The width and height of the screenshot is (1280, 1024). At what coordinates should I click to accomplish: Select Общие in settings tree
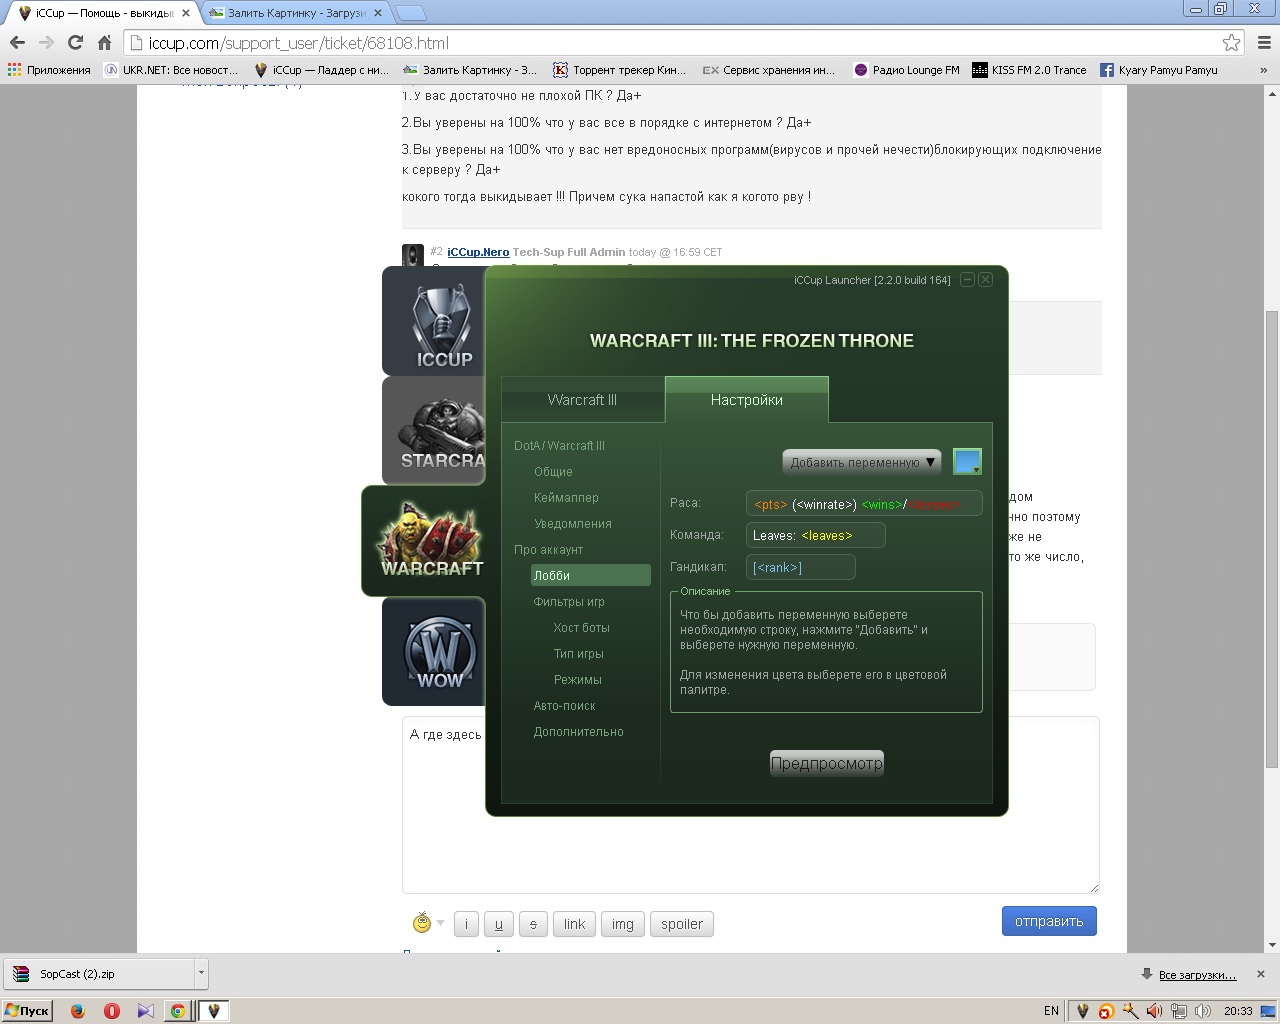click(x=553, y=472)
